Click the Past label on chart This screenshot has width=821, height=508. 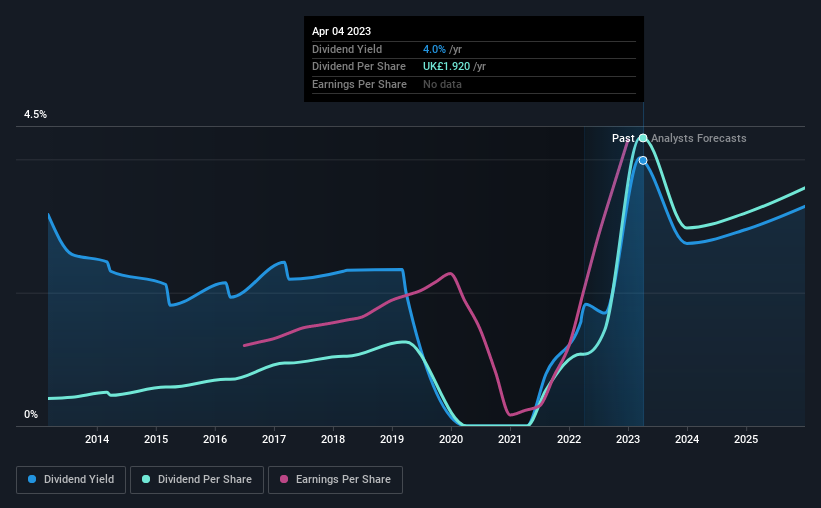click(623, 138)
